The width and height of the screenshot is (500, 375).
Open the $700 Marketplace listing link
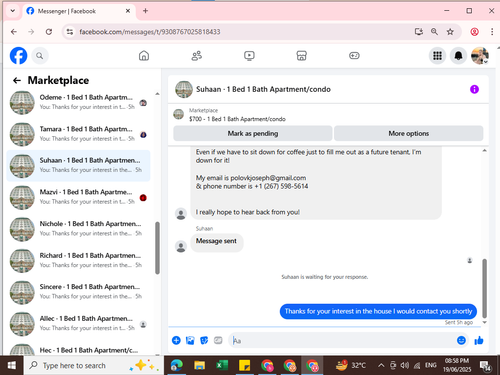point(237,119)
